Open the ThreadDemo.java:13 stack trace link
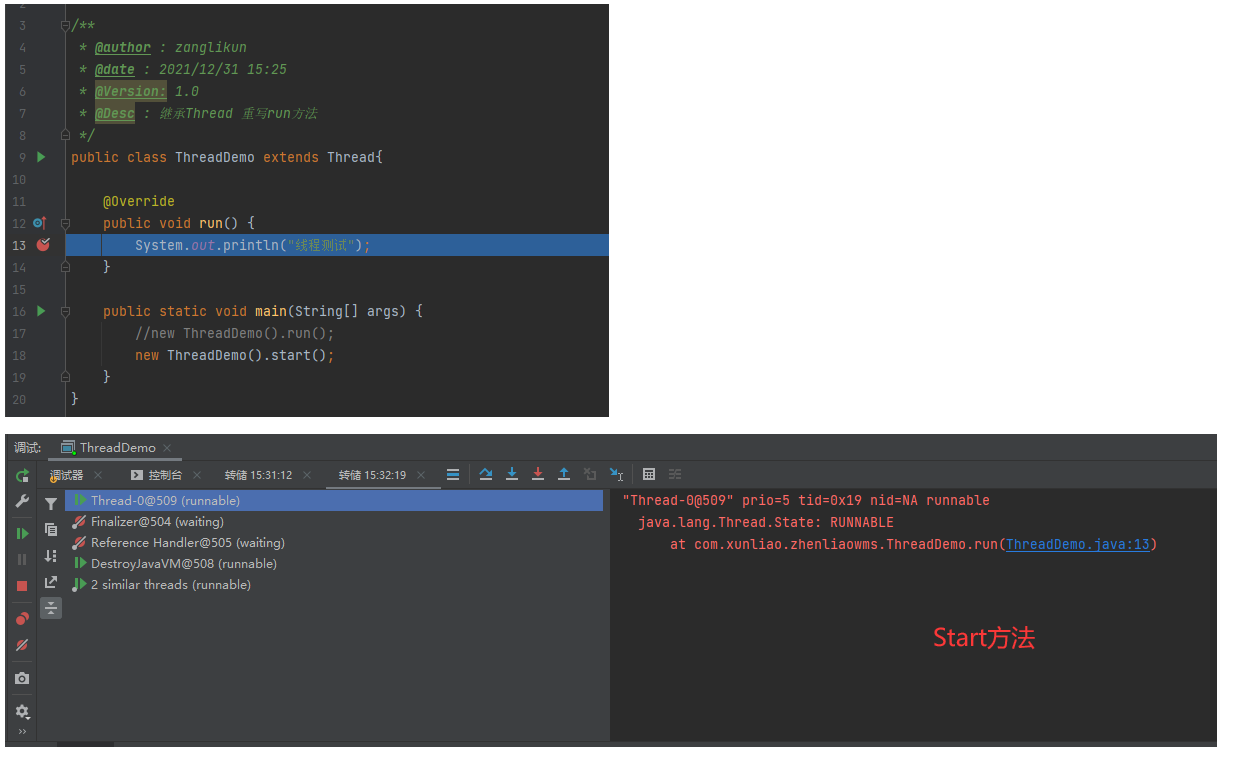The width and height of the screenshot is (1253, 758). [1078, 544]
